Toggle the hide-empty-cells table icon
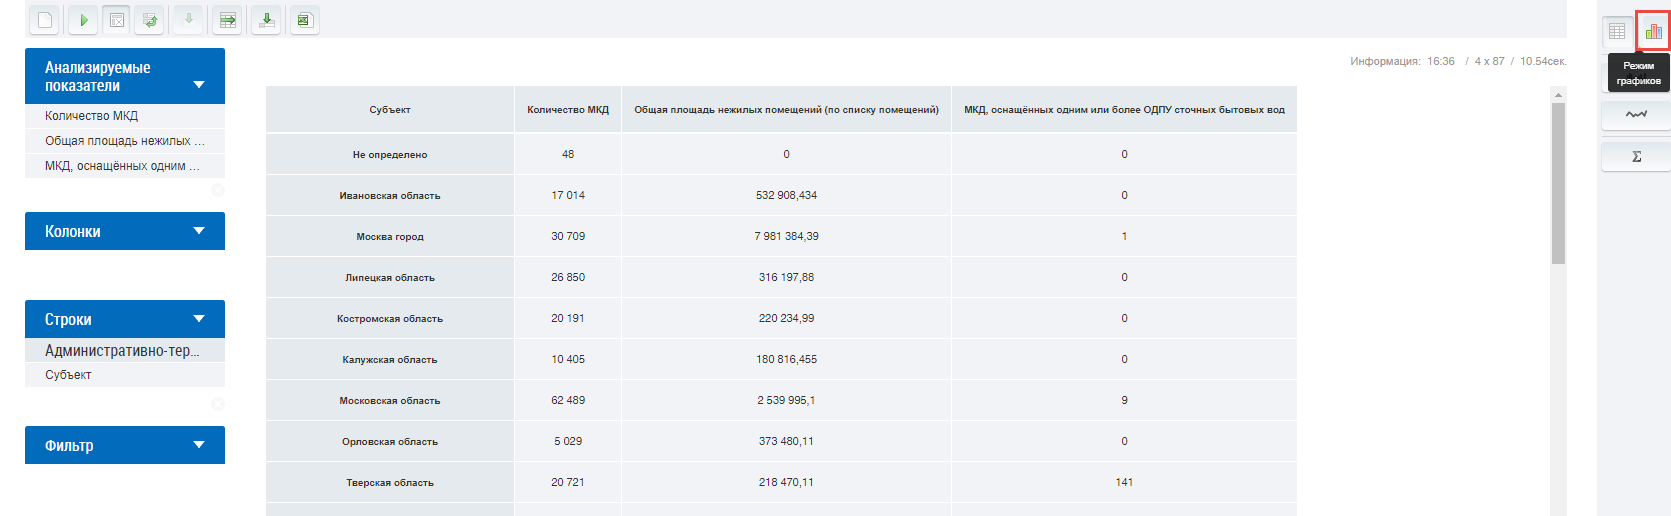 [117, 20]
